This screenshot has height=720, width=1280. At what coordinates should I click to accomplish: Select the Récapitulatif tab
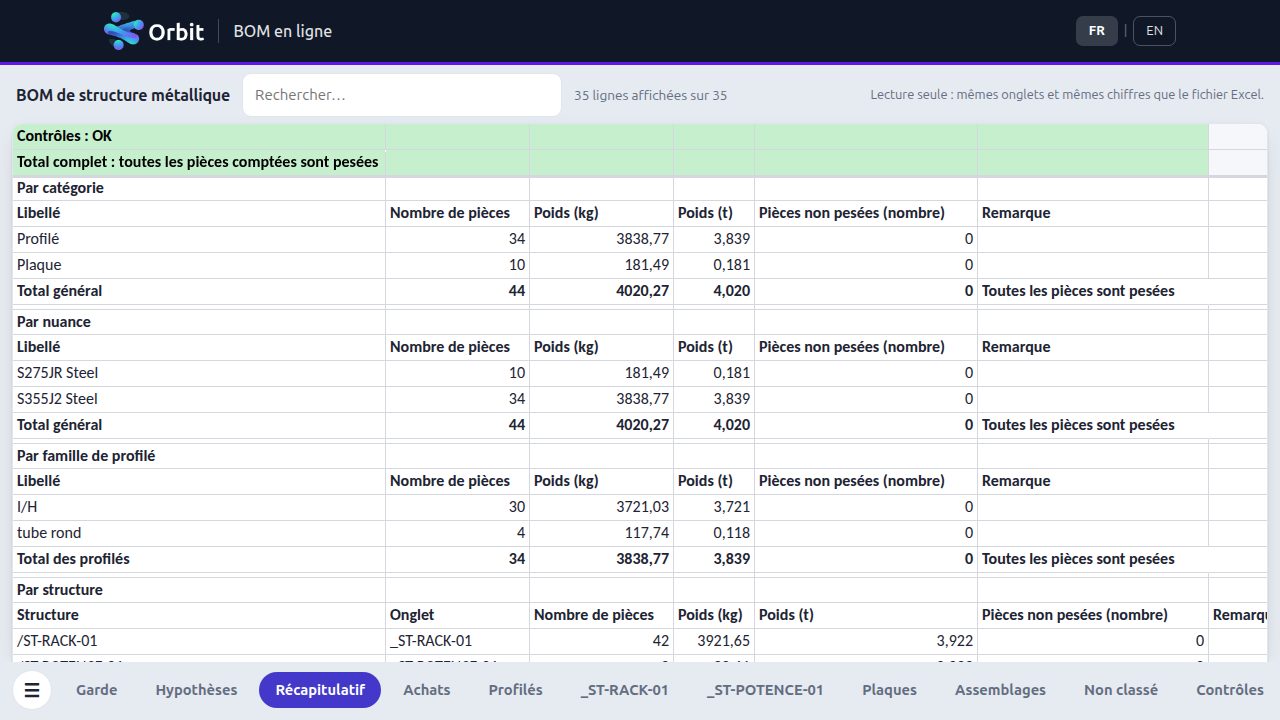pos(320,690)
